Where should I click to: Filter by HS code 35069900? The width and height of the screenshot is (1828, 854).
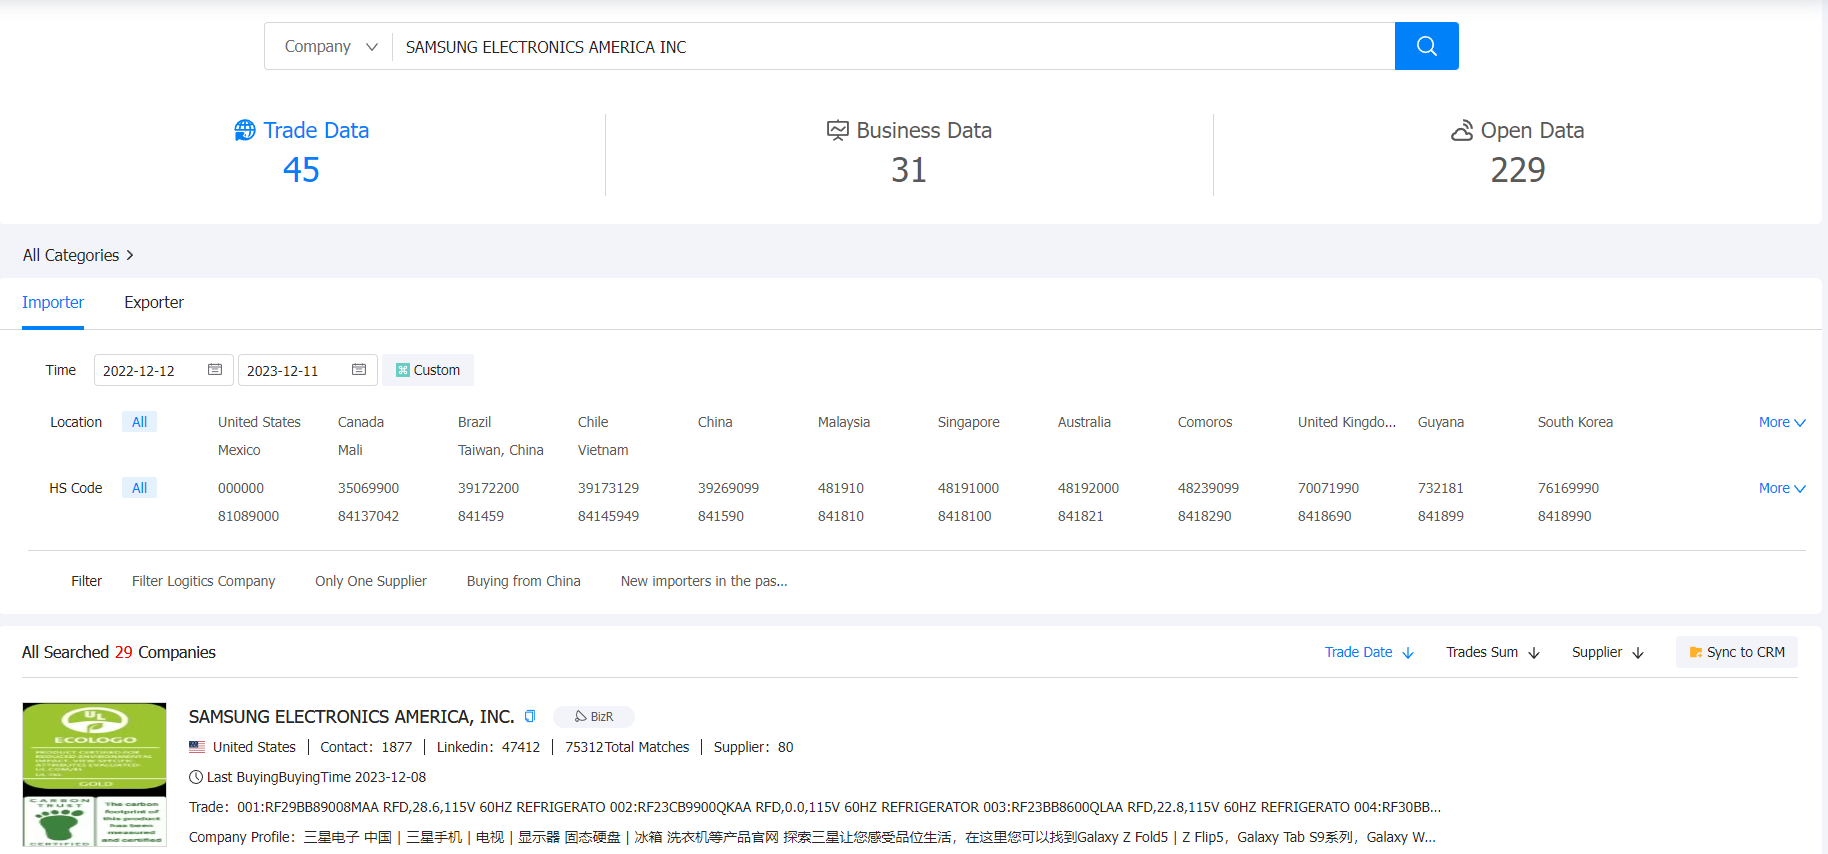click(x=368, y=488)
